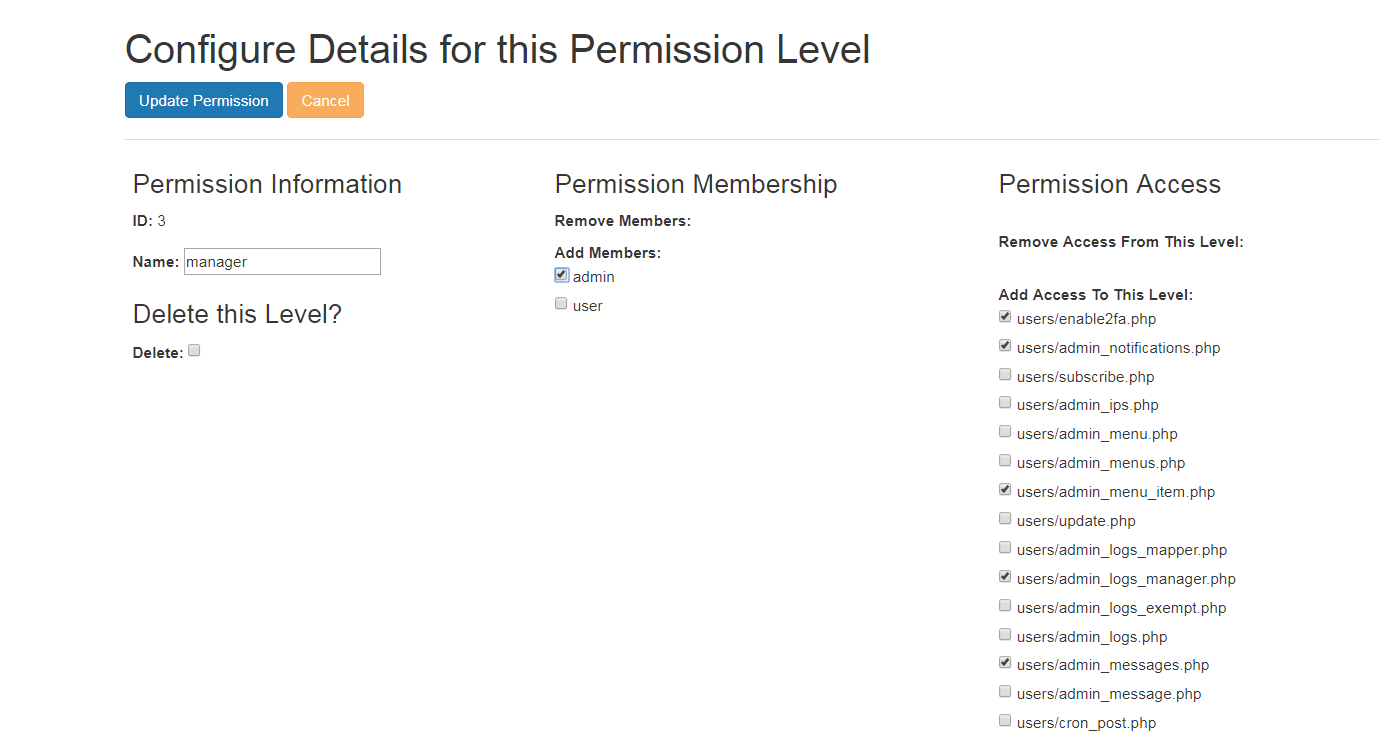Cancel the permission level changes
The width and height of the screenshot is (1398, 741).
point(325,100)
